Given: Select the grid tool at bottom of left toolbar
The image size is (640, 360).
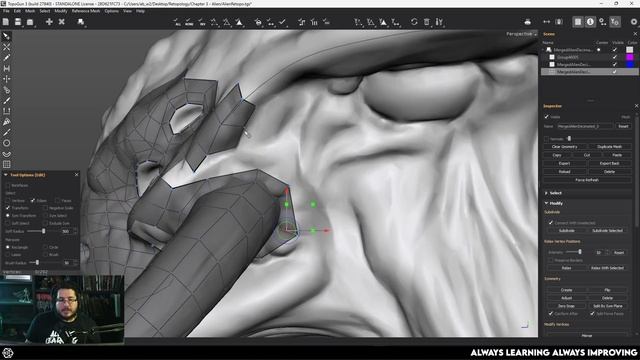Looking at the screenshot, I should [7, 164].
